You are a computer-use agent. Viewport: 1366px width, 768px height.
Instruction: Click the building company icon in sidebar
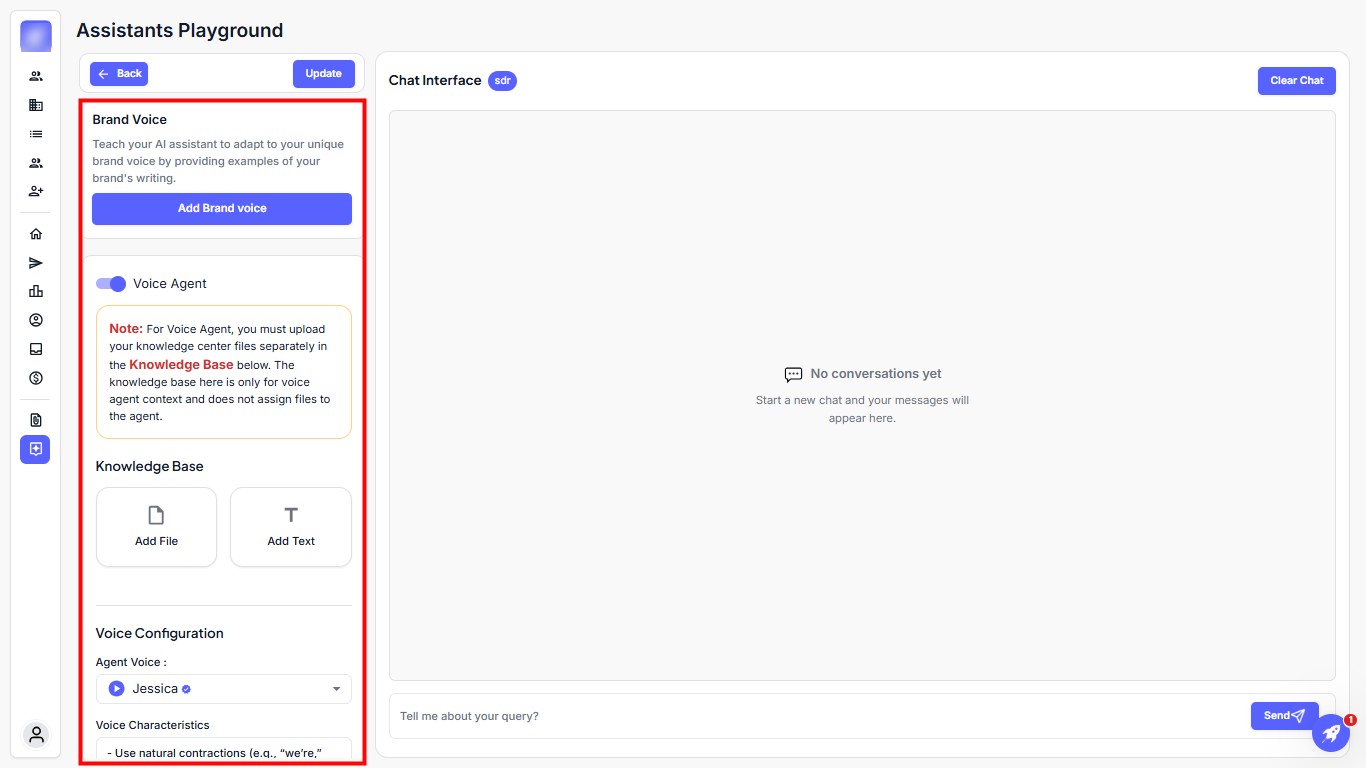(36, 105)
